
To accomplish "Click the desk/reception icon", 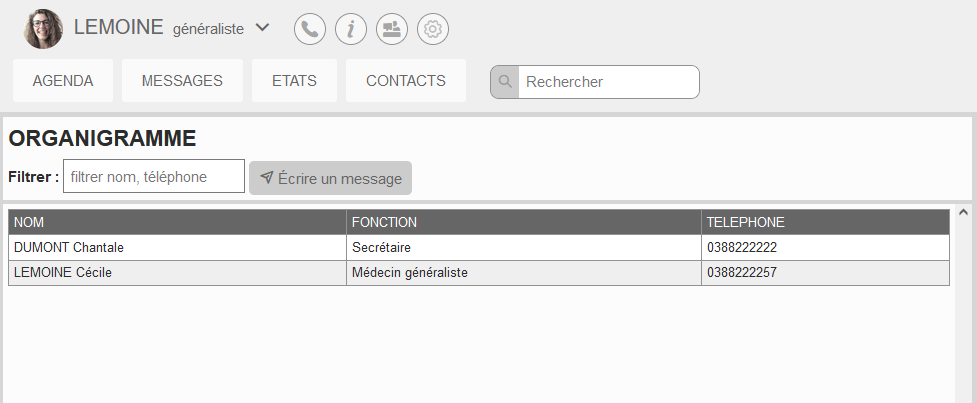I will point(392,29).
